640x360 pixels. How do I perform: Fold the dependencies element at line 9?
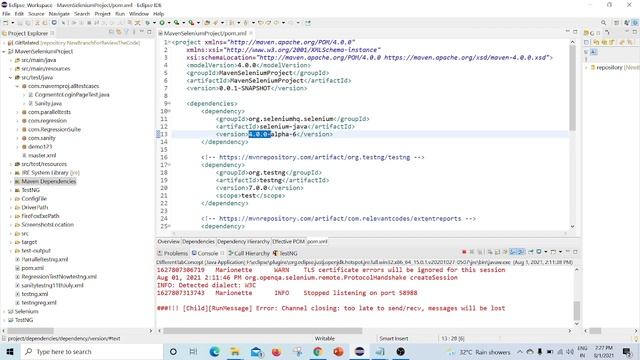(x=169, y=104)
